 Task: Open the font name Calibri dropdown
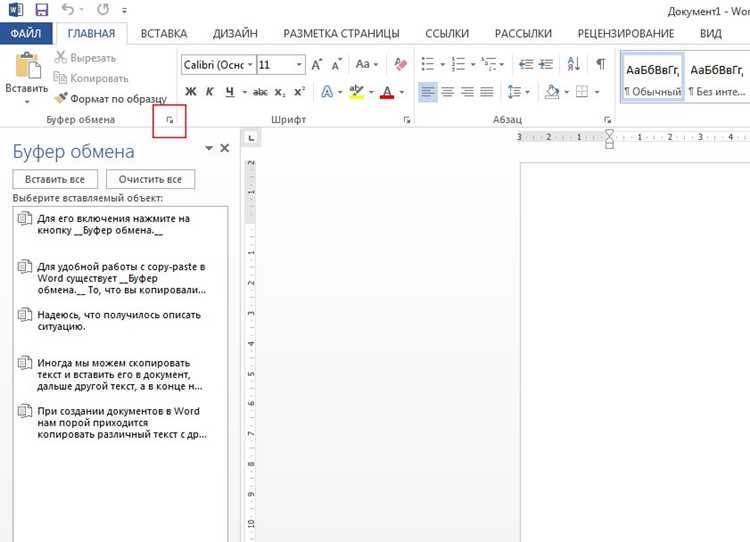(250, 65)
